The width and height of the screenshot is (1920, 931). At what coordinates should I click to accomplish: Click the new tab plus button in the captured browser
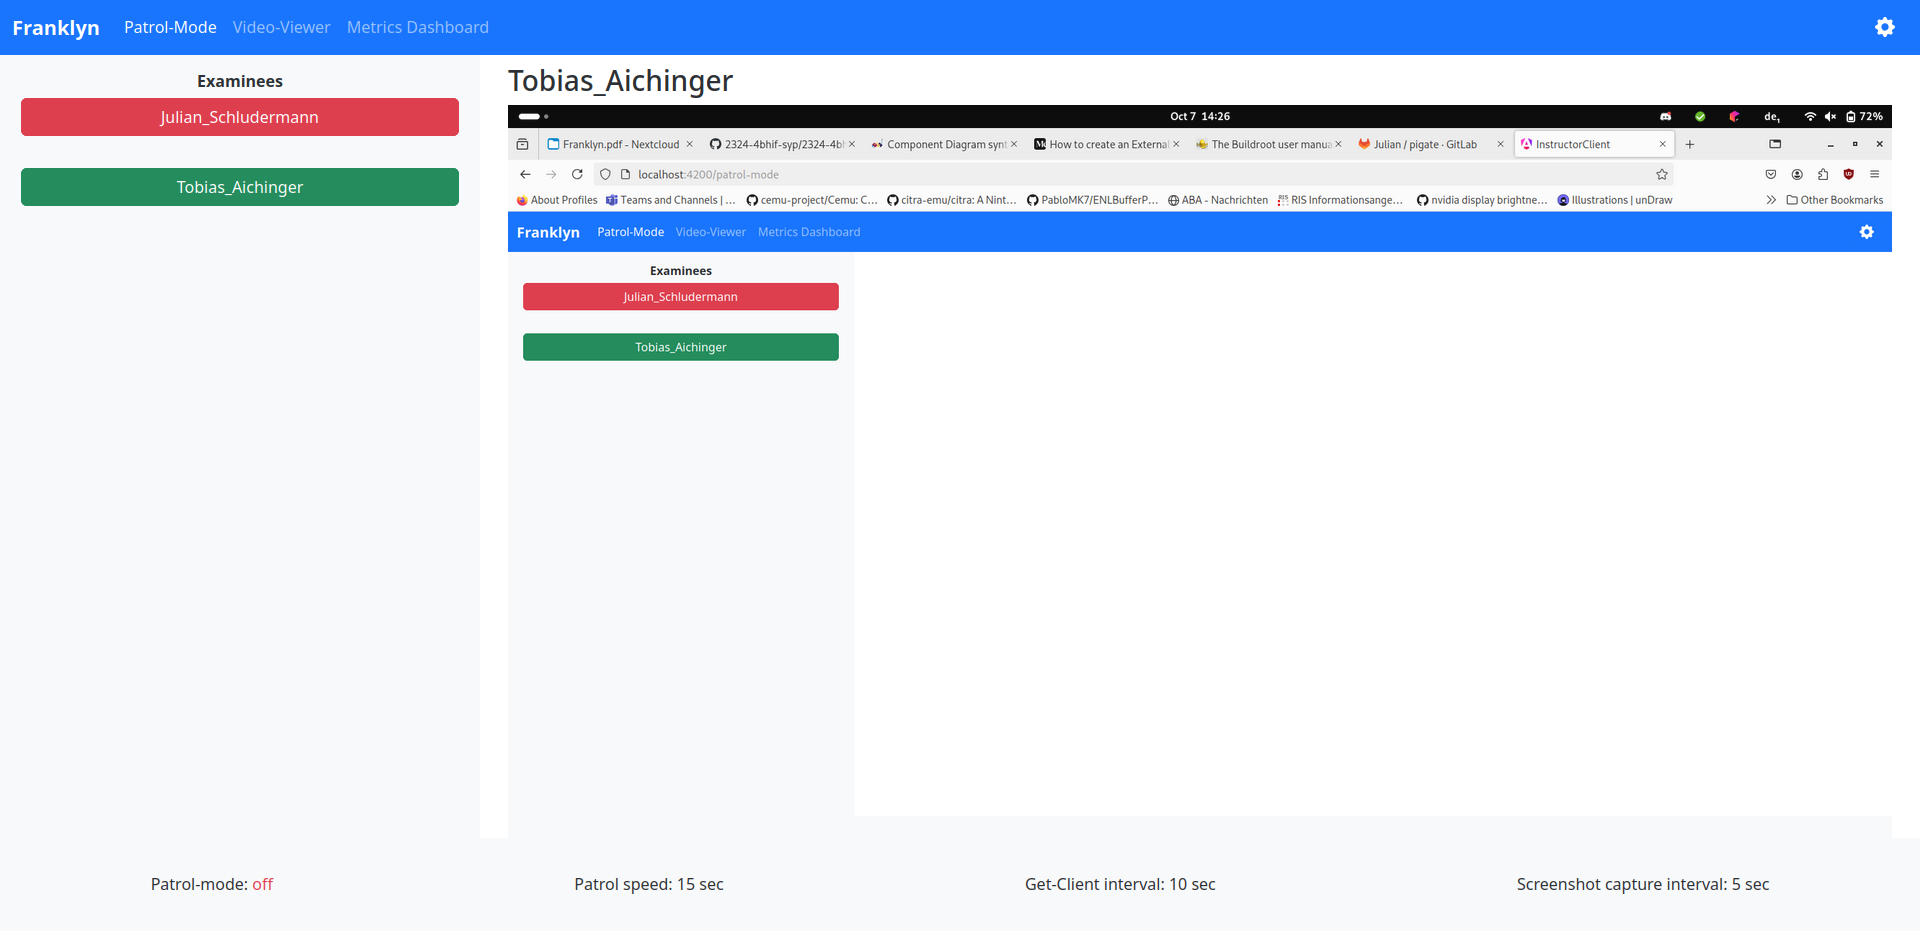point(1690,144)
